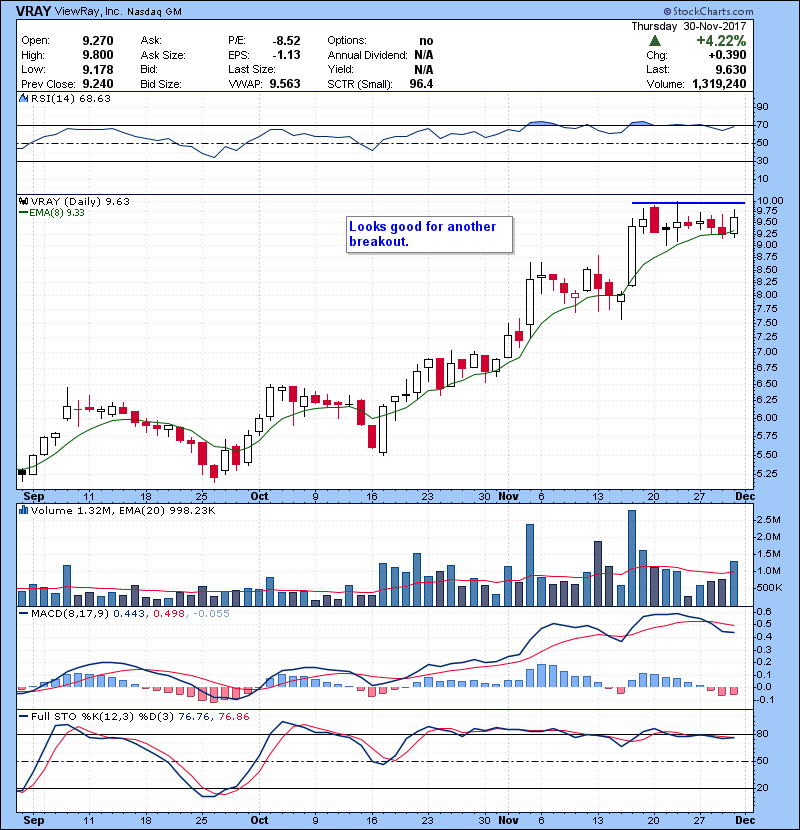Click the VWAP value 9.563
800x830 pixels.
pos(285,84)
